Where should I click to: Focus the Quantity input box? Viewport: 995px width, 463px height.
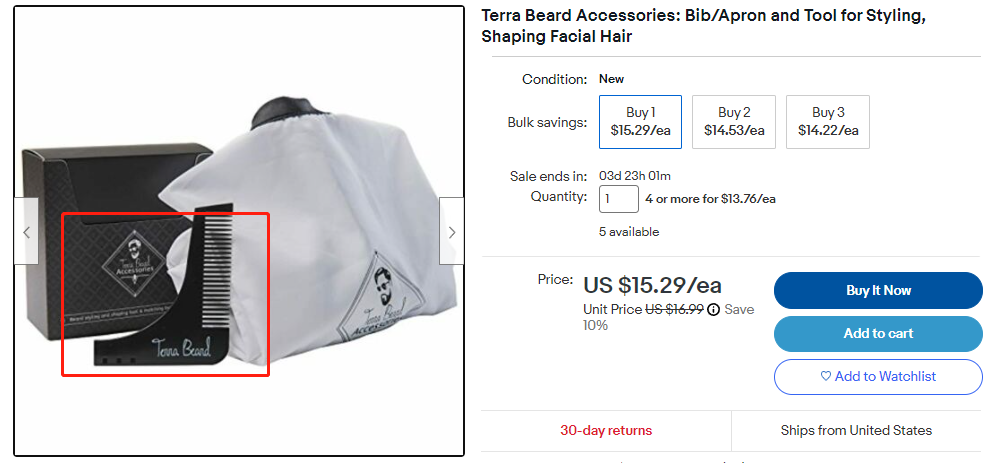pyautogui.click(x=618, y=199)
